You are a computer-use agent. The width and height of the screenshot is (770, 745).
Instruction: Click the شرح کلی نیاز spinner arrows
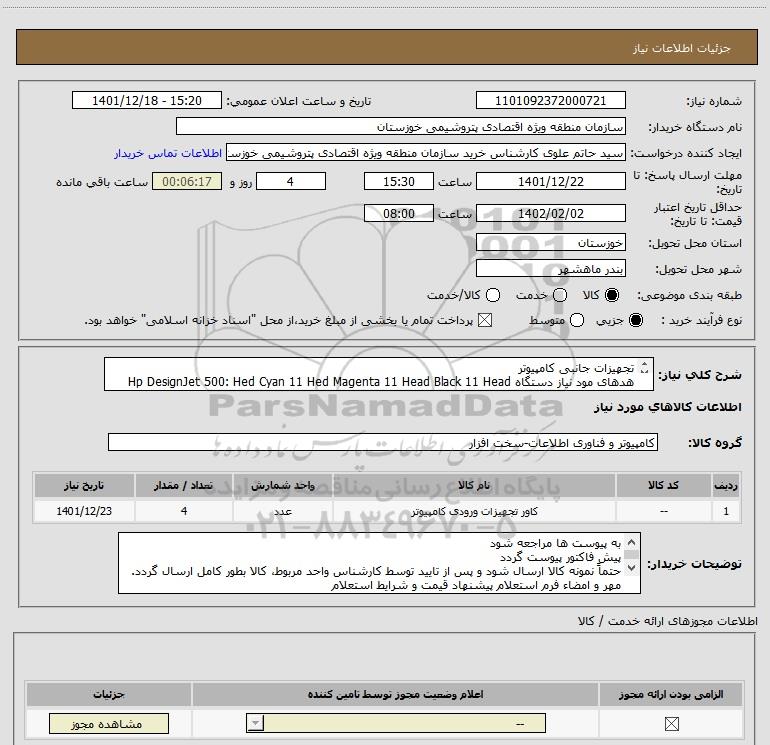[x=645, y=367]
